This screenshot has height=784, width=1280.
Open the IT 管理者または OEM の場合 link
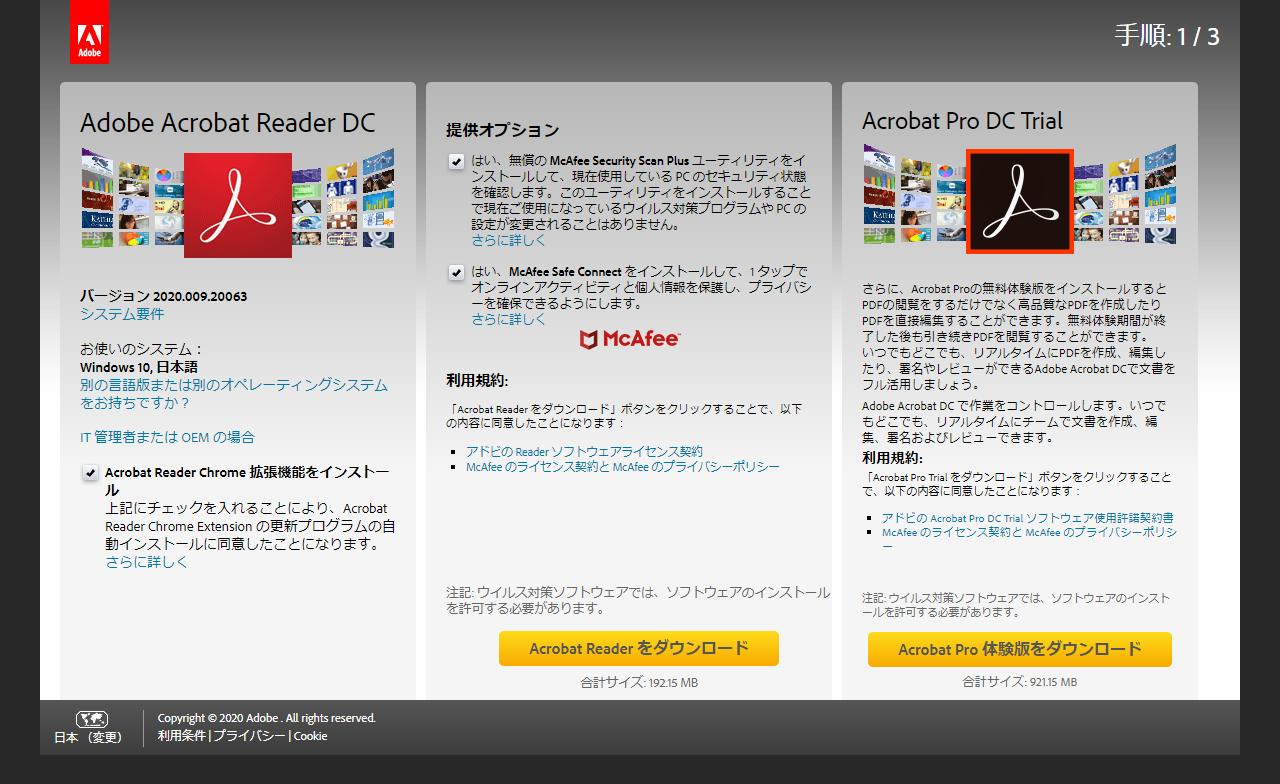167,437
